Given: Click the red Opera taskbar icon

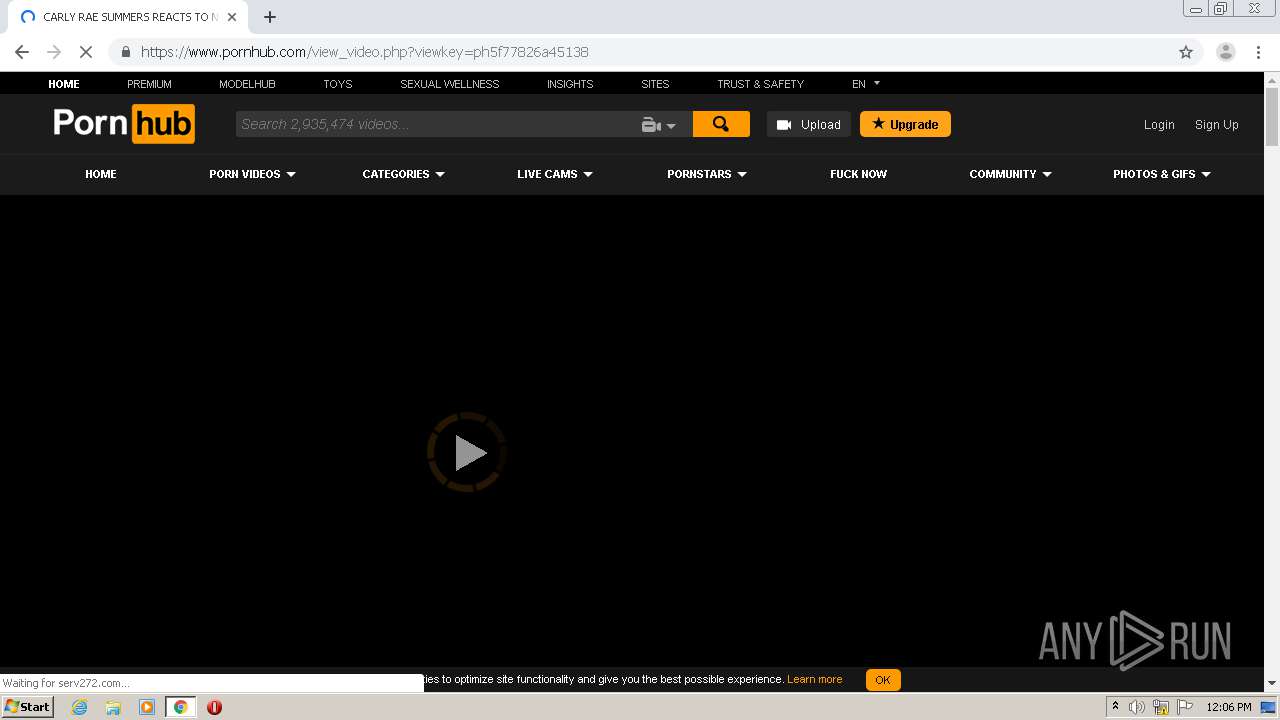Looking at the screenshot, I should pos(214,707).
